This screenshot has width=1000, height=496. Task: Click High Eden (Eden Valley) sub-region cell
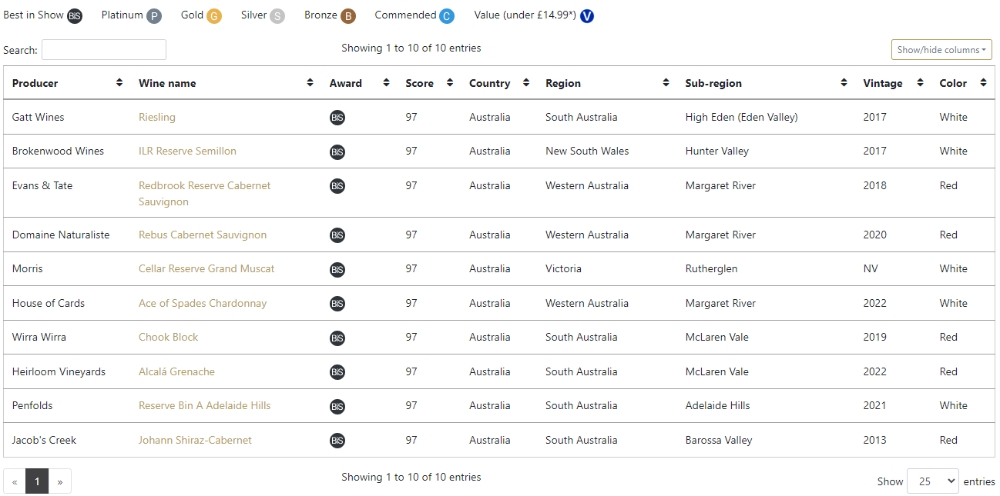click(741, 117)
